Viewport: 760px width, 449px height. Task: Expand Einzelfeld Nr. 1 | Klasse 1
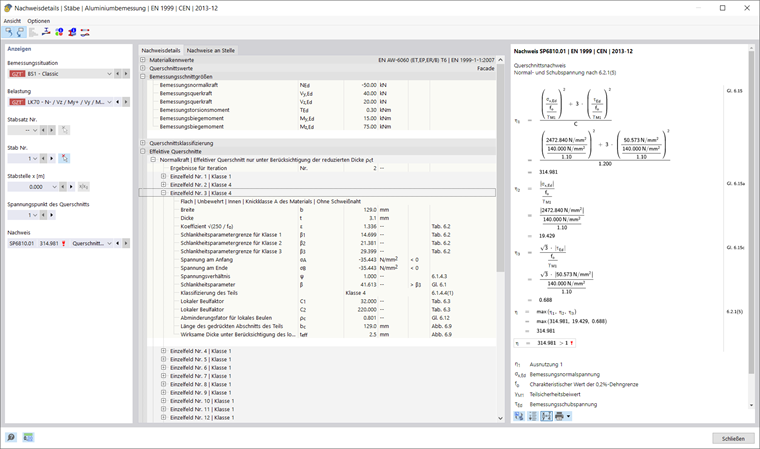tap(163, 176)
